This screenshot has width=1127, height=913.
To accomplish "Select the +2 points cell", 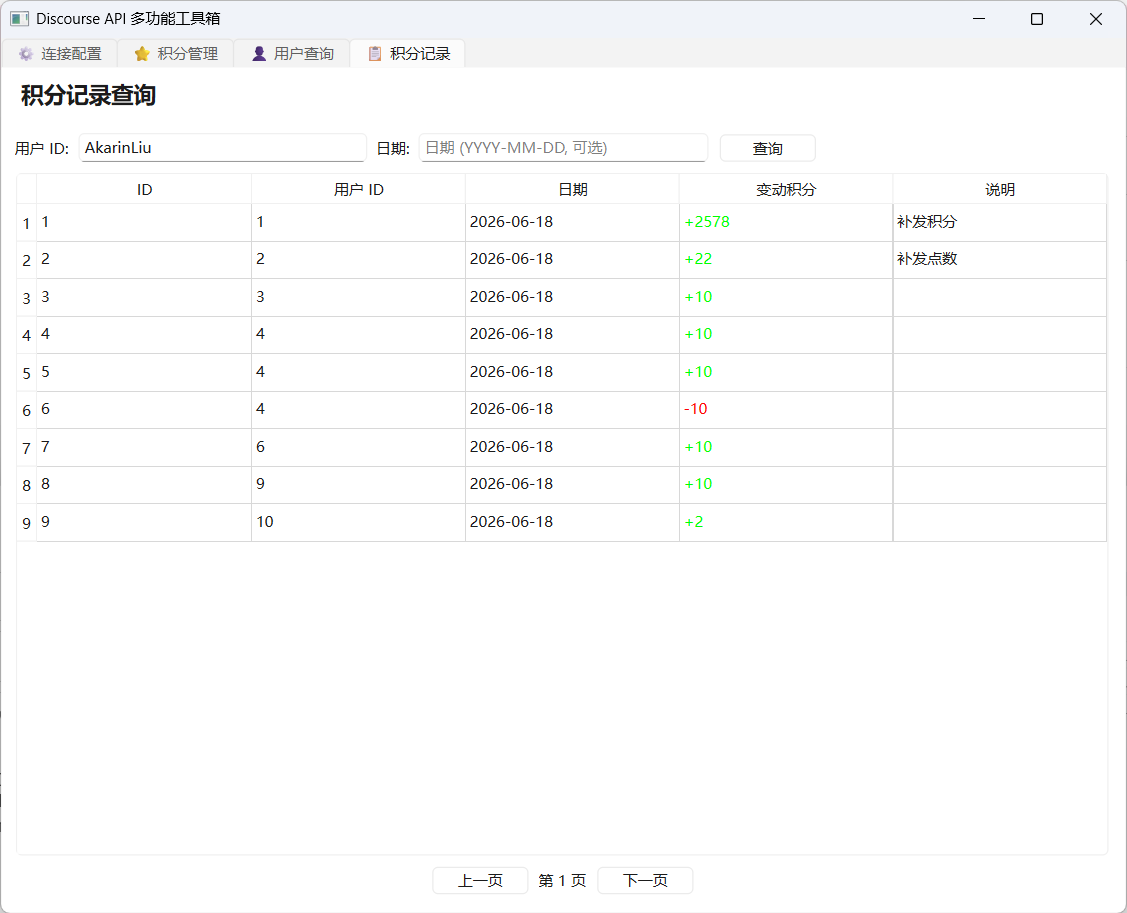I will click(x=786, y=523).
